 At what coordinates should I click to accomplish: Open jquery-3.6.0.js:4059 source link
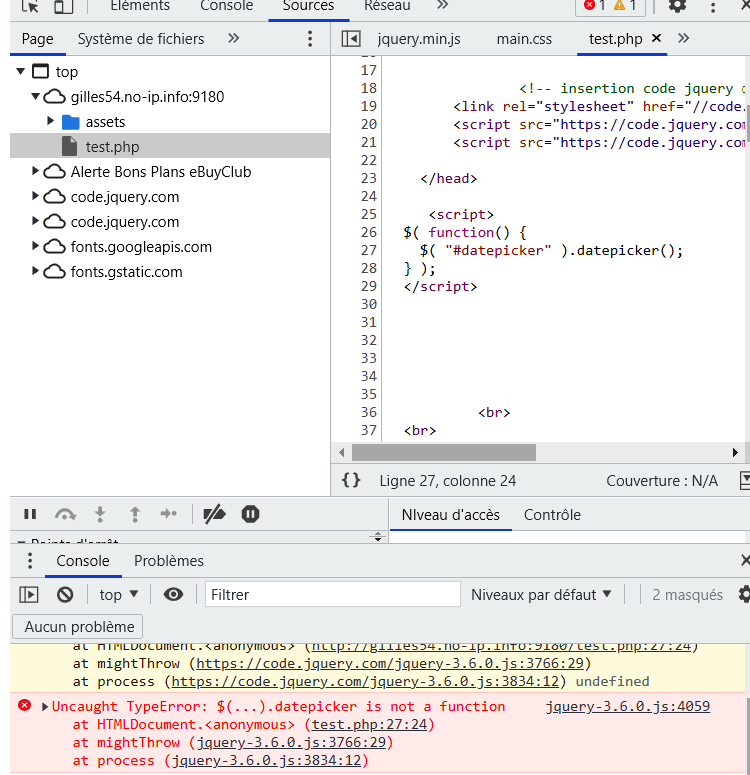pyautogui.click(x=627, y=706)
